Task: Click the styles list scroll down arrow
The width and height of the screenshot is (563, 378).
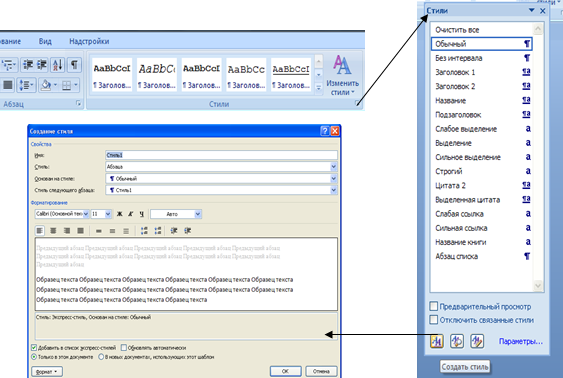Action: (x=538, y=285)
